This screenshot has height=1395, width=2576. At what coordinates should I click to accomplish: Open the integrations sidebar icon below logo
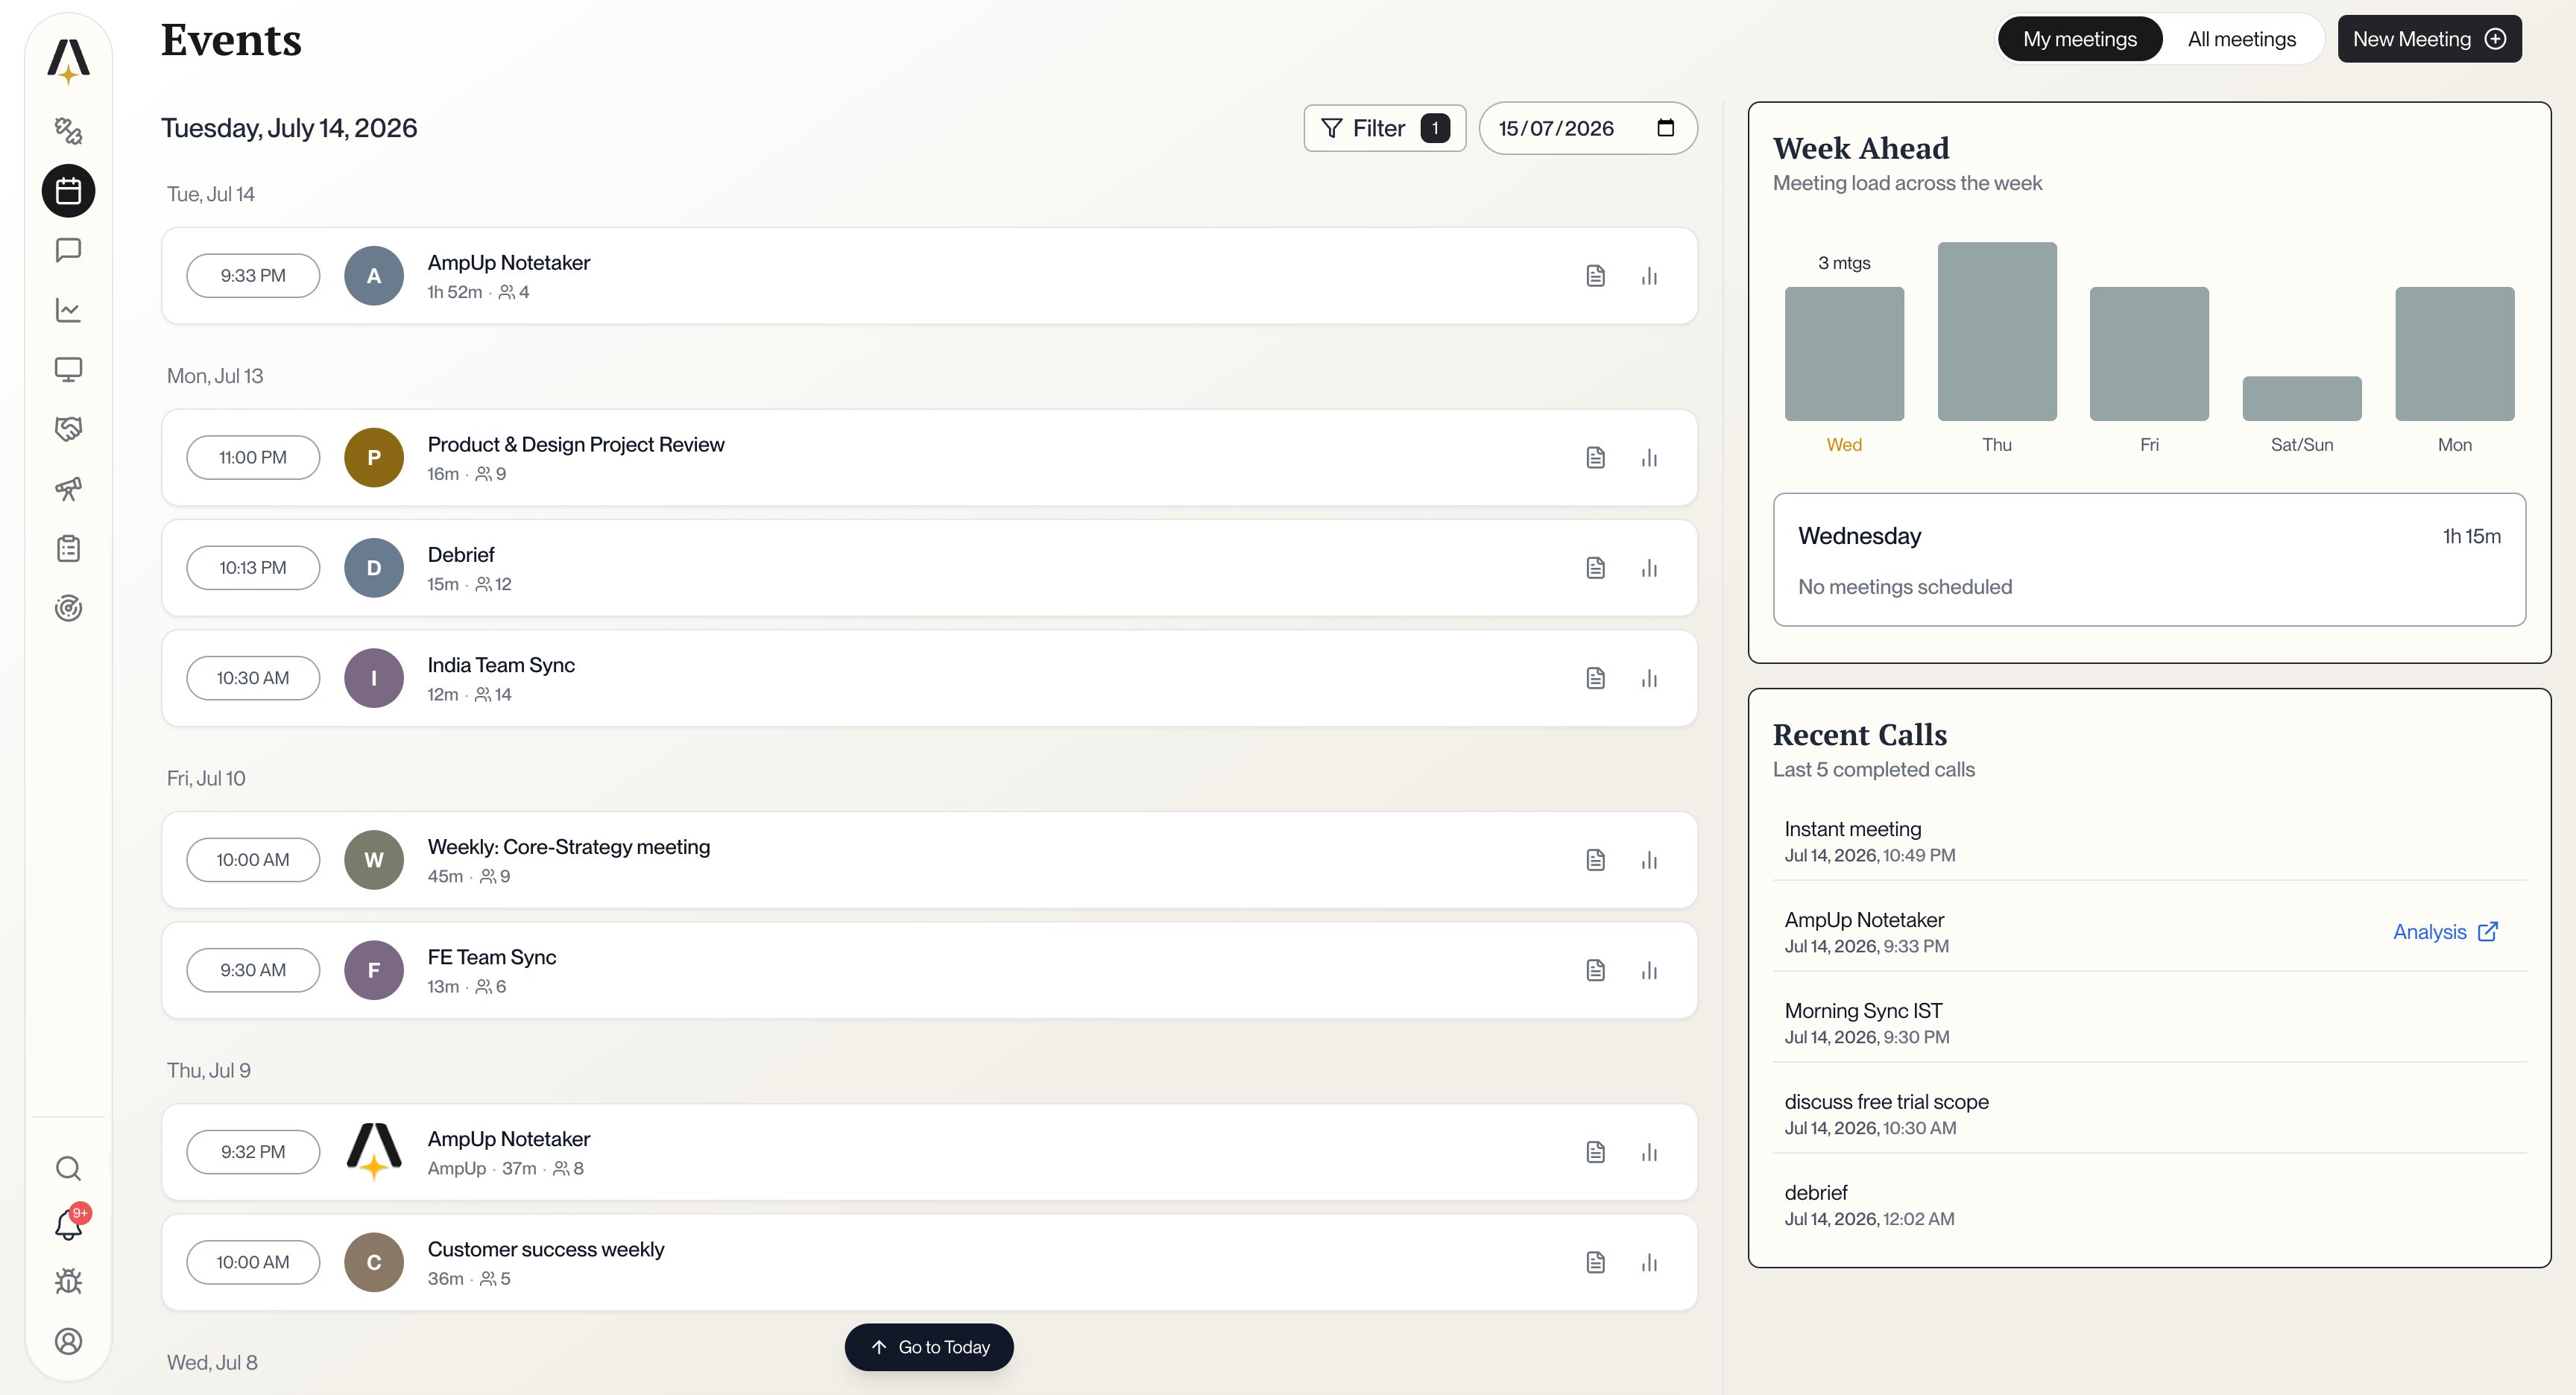68,131
